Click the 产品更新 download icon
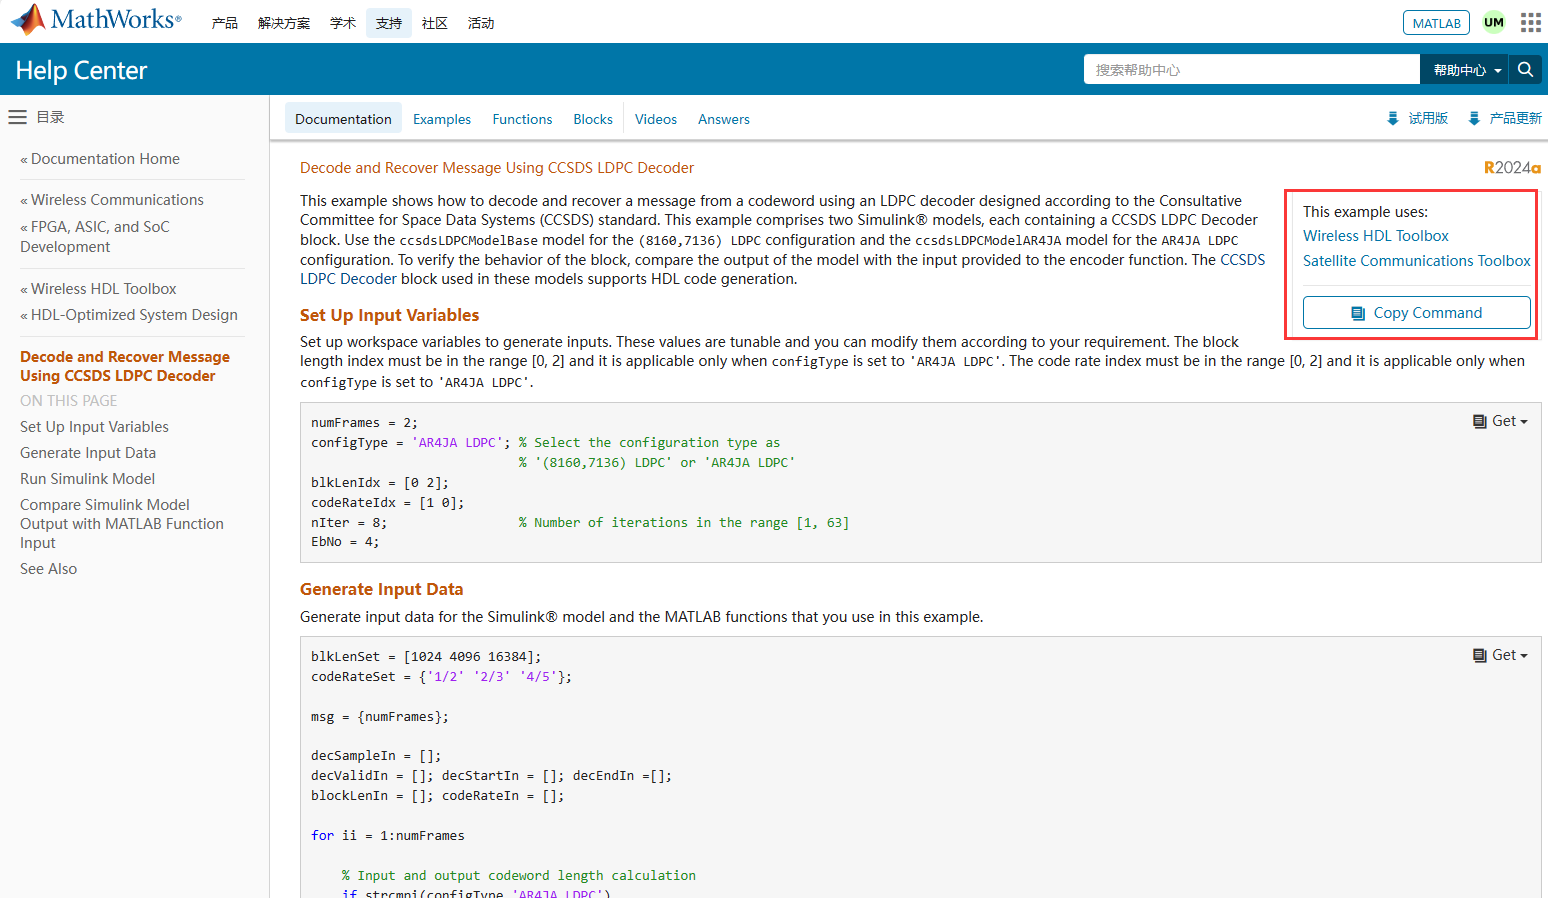Image resolution: width=1548 pixels, height=898 pixels. [1473, 118]
